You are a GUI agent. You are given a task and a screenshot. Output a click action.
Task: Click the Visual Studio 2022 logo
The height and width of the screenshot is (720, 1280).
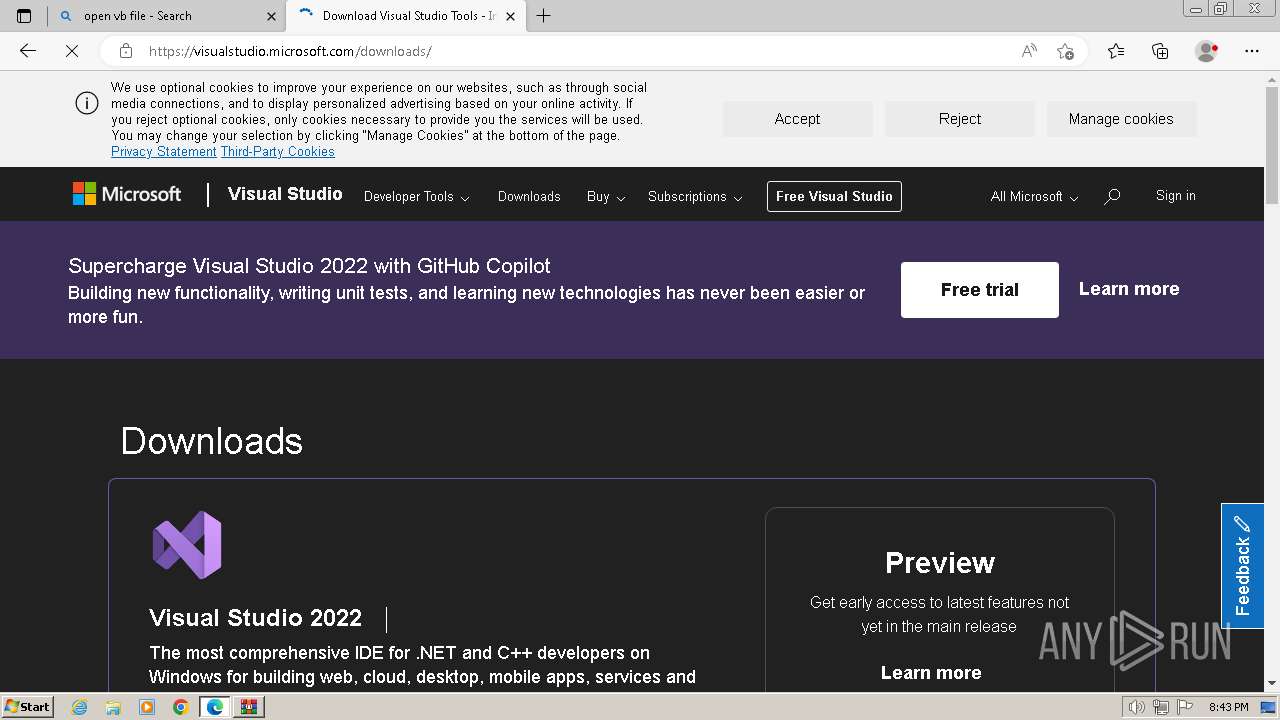point(187,545)
